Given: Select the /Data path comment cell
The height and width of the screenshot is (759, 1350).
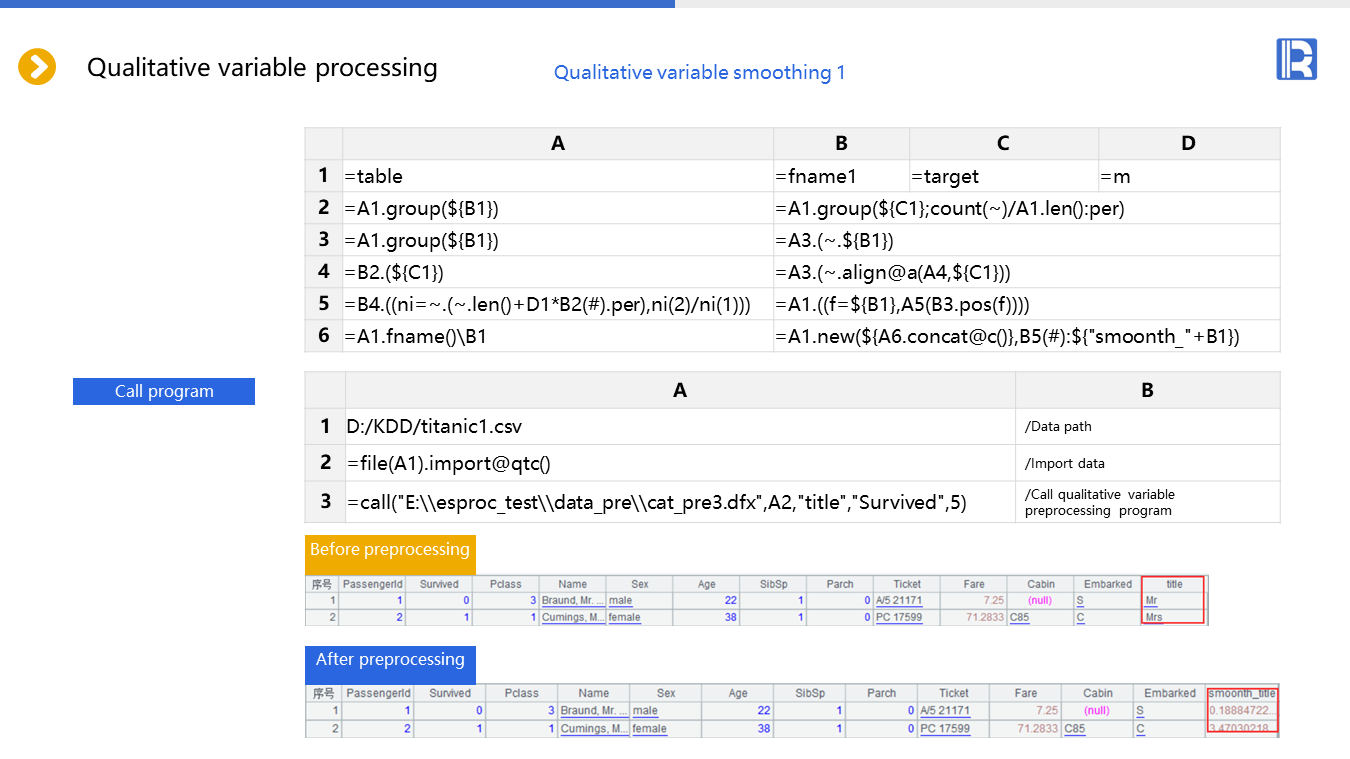Looking at the screenshot, I should 1147,427.
